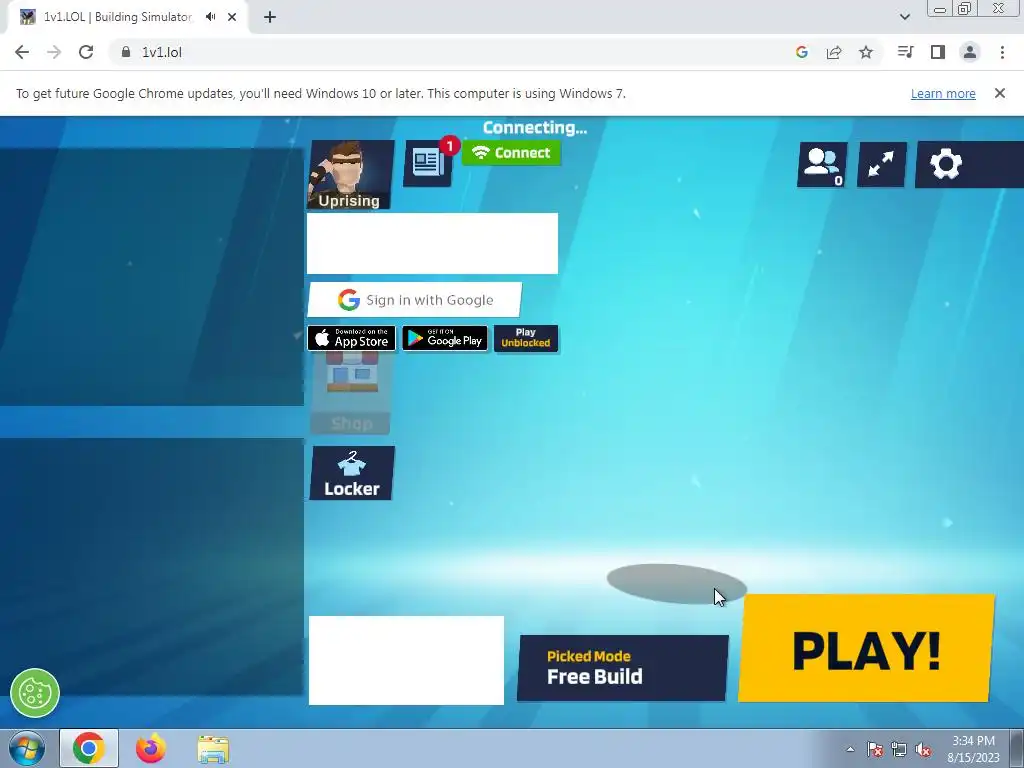Click the Connecting... status text
This screenshot has height=768, width=1024.
click(535, 127)
